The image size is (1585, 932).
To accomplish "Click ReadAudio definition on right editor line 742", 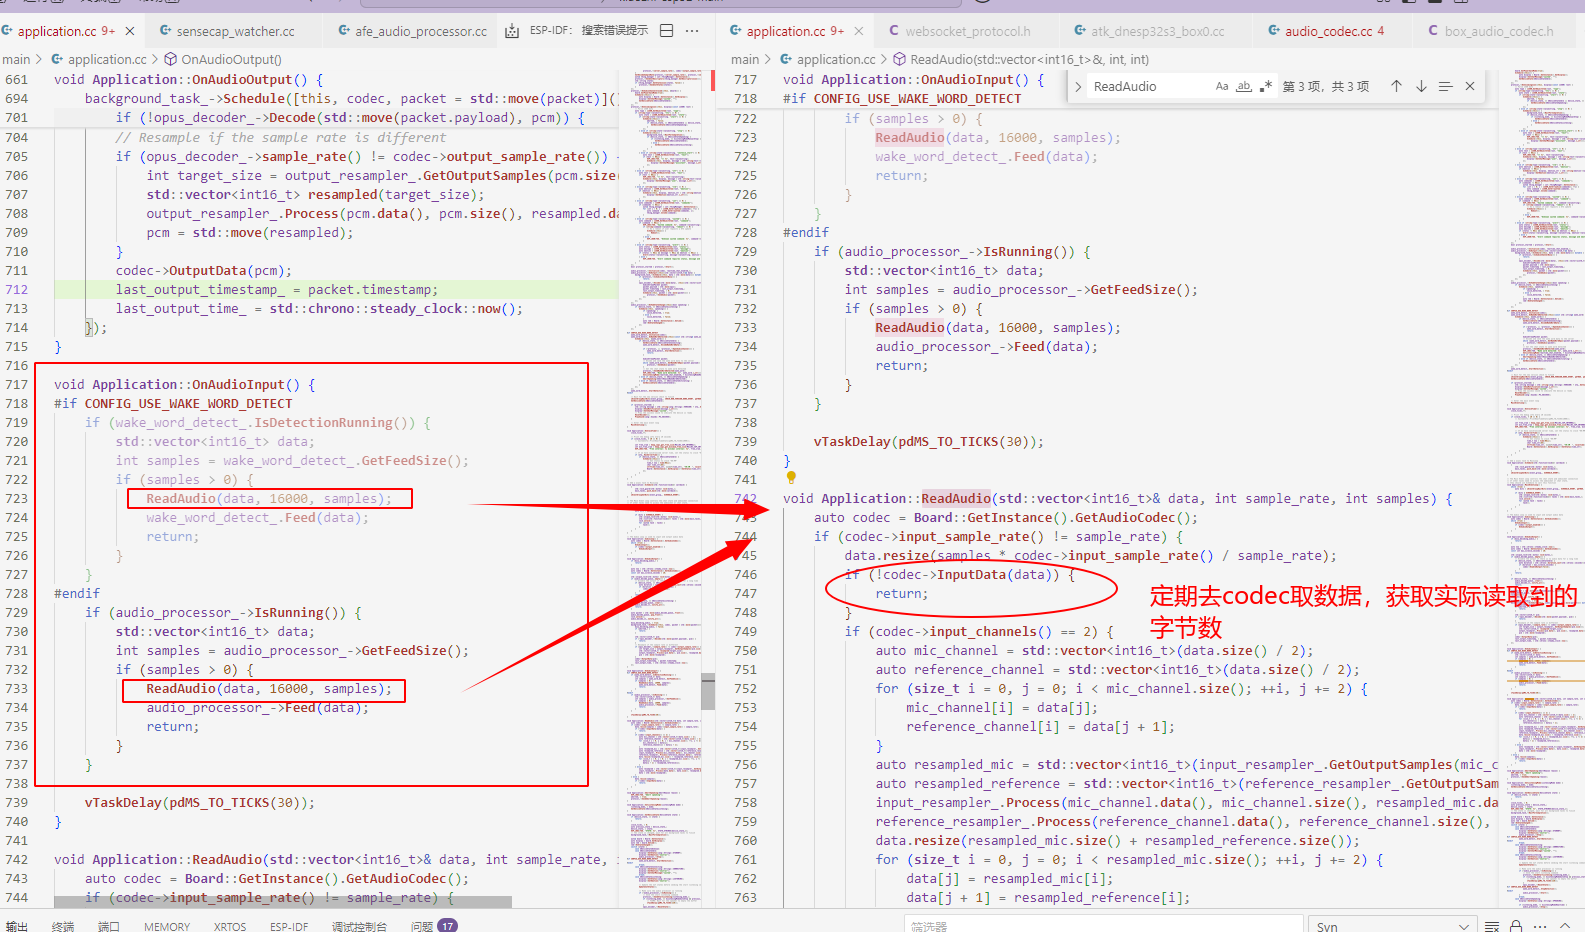I will pos(955,498).
